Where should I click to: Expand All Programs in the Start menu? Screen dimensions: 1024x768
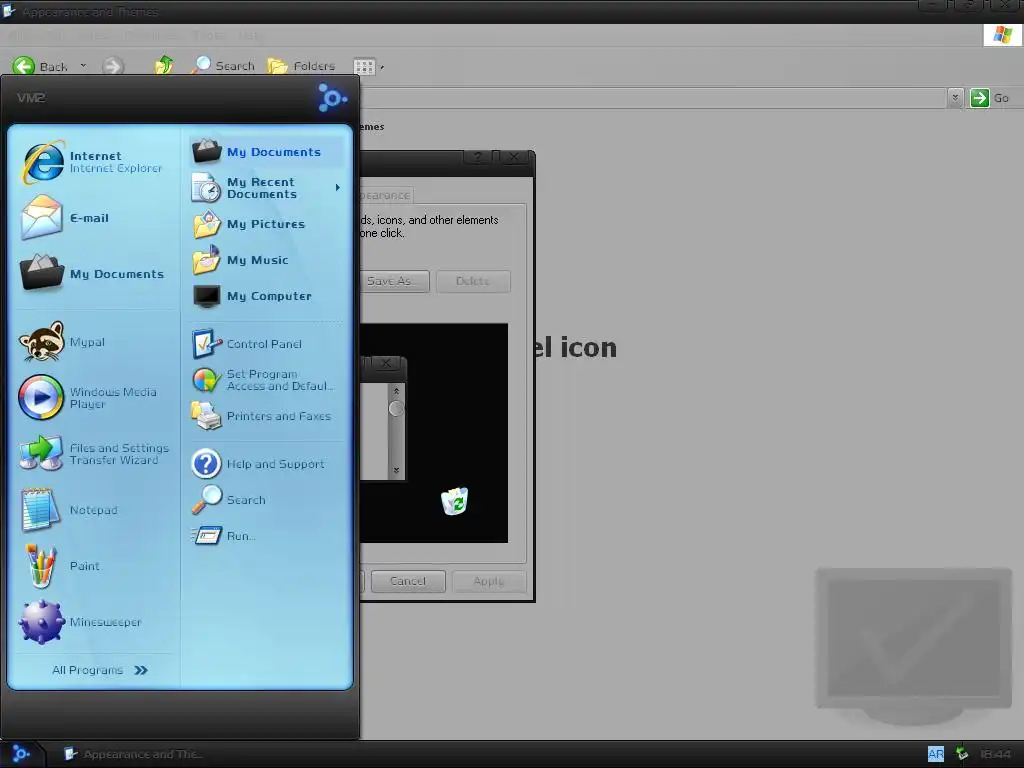coord(99,670)
